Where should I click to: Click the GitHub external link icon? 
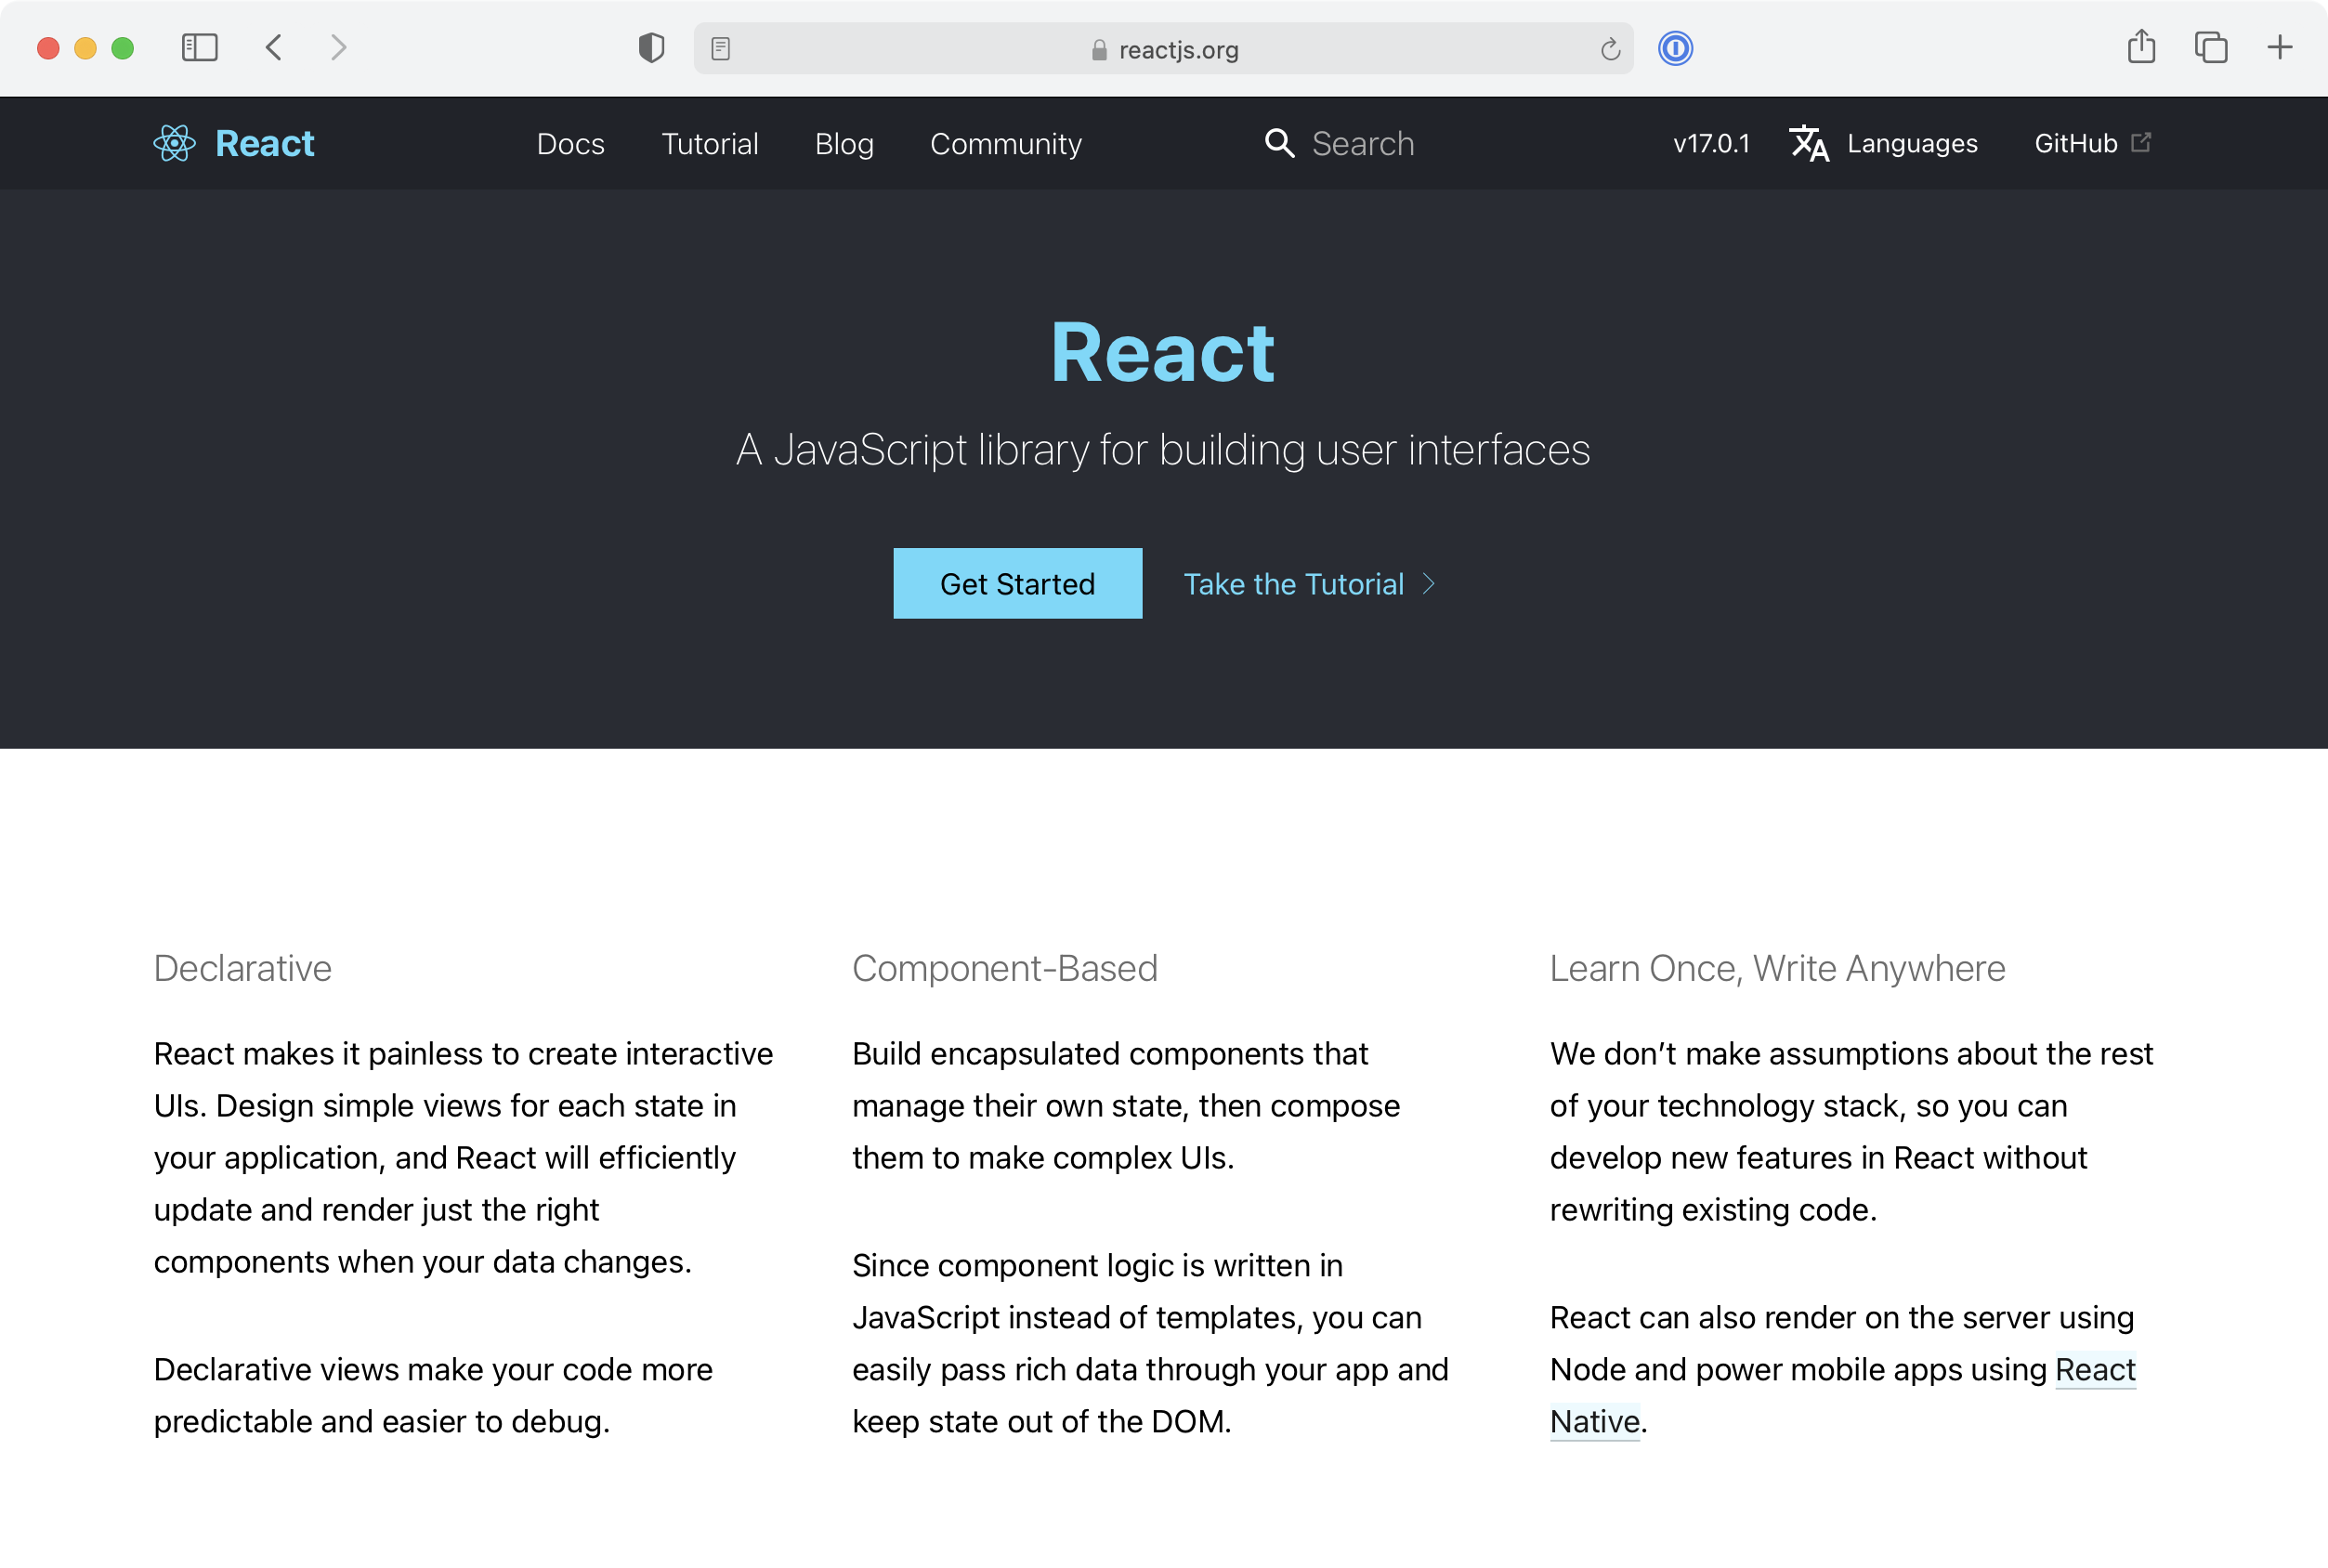2141,142
